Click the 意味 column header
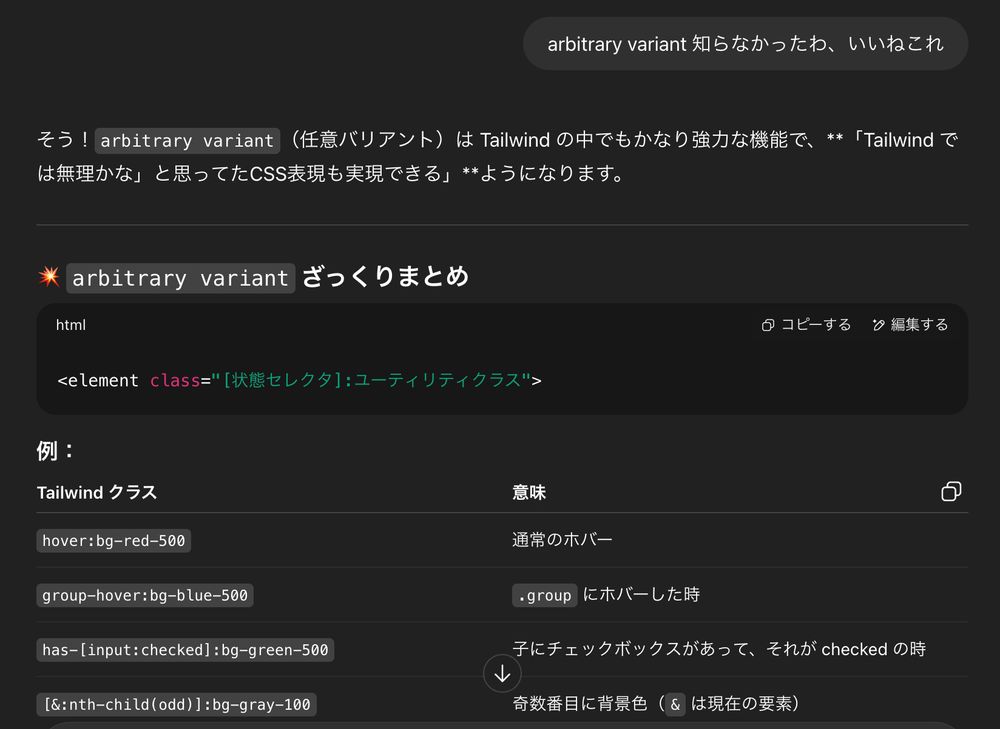The width and height of the screenshot is (1000, 729). click(529, 492)
